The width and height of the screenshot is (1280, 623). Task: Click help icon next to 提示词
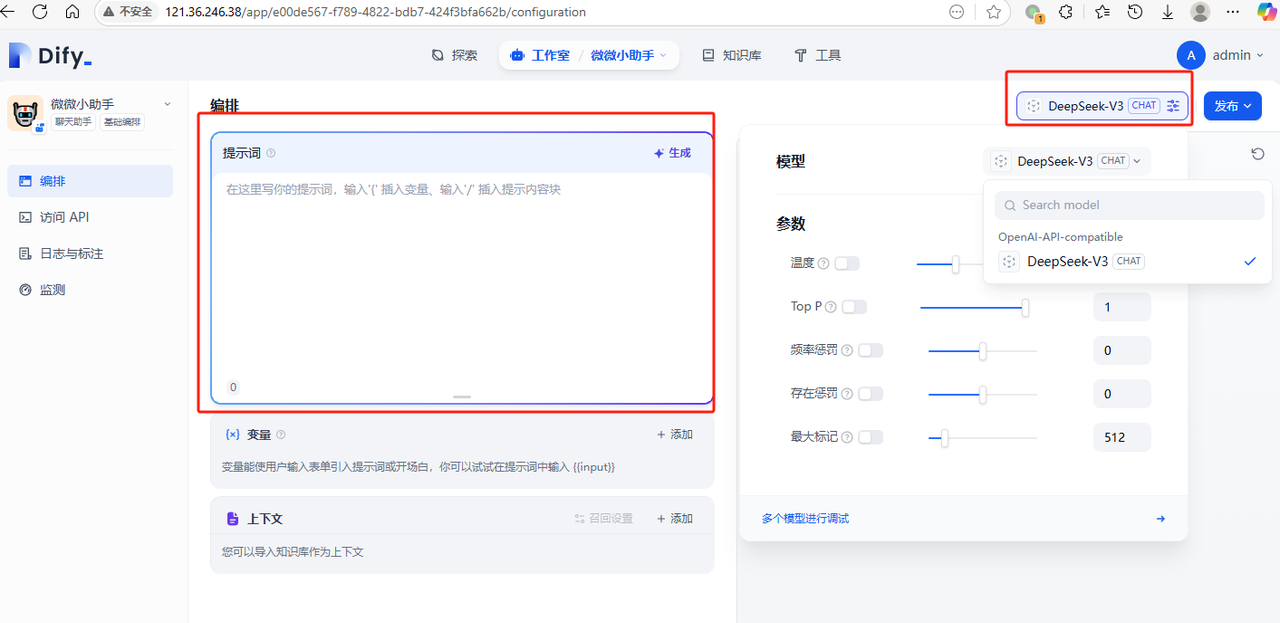click(271, 153)
